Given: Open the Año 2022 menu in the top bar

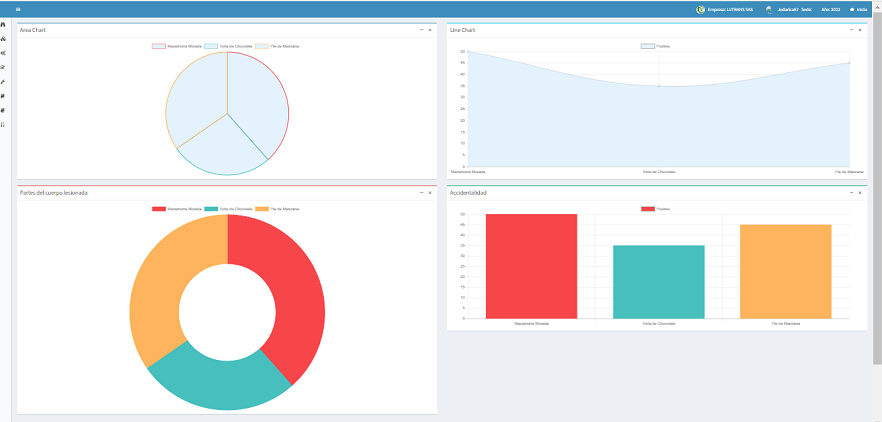Looking at the screenshot, I should 830,9.
